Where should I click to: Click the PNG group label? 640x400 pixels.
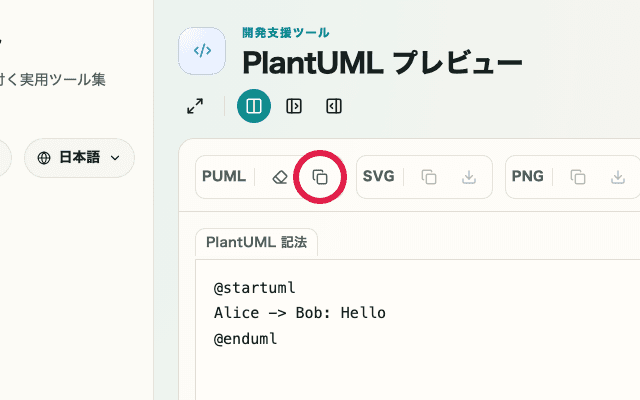click(528, 176)
